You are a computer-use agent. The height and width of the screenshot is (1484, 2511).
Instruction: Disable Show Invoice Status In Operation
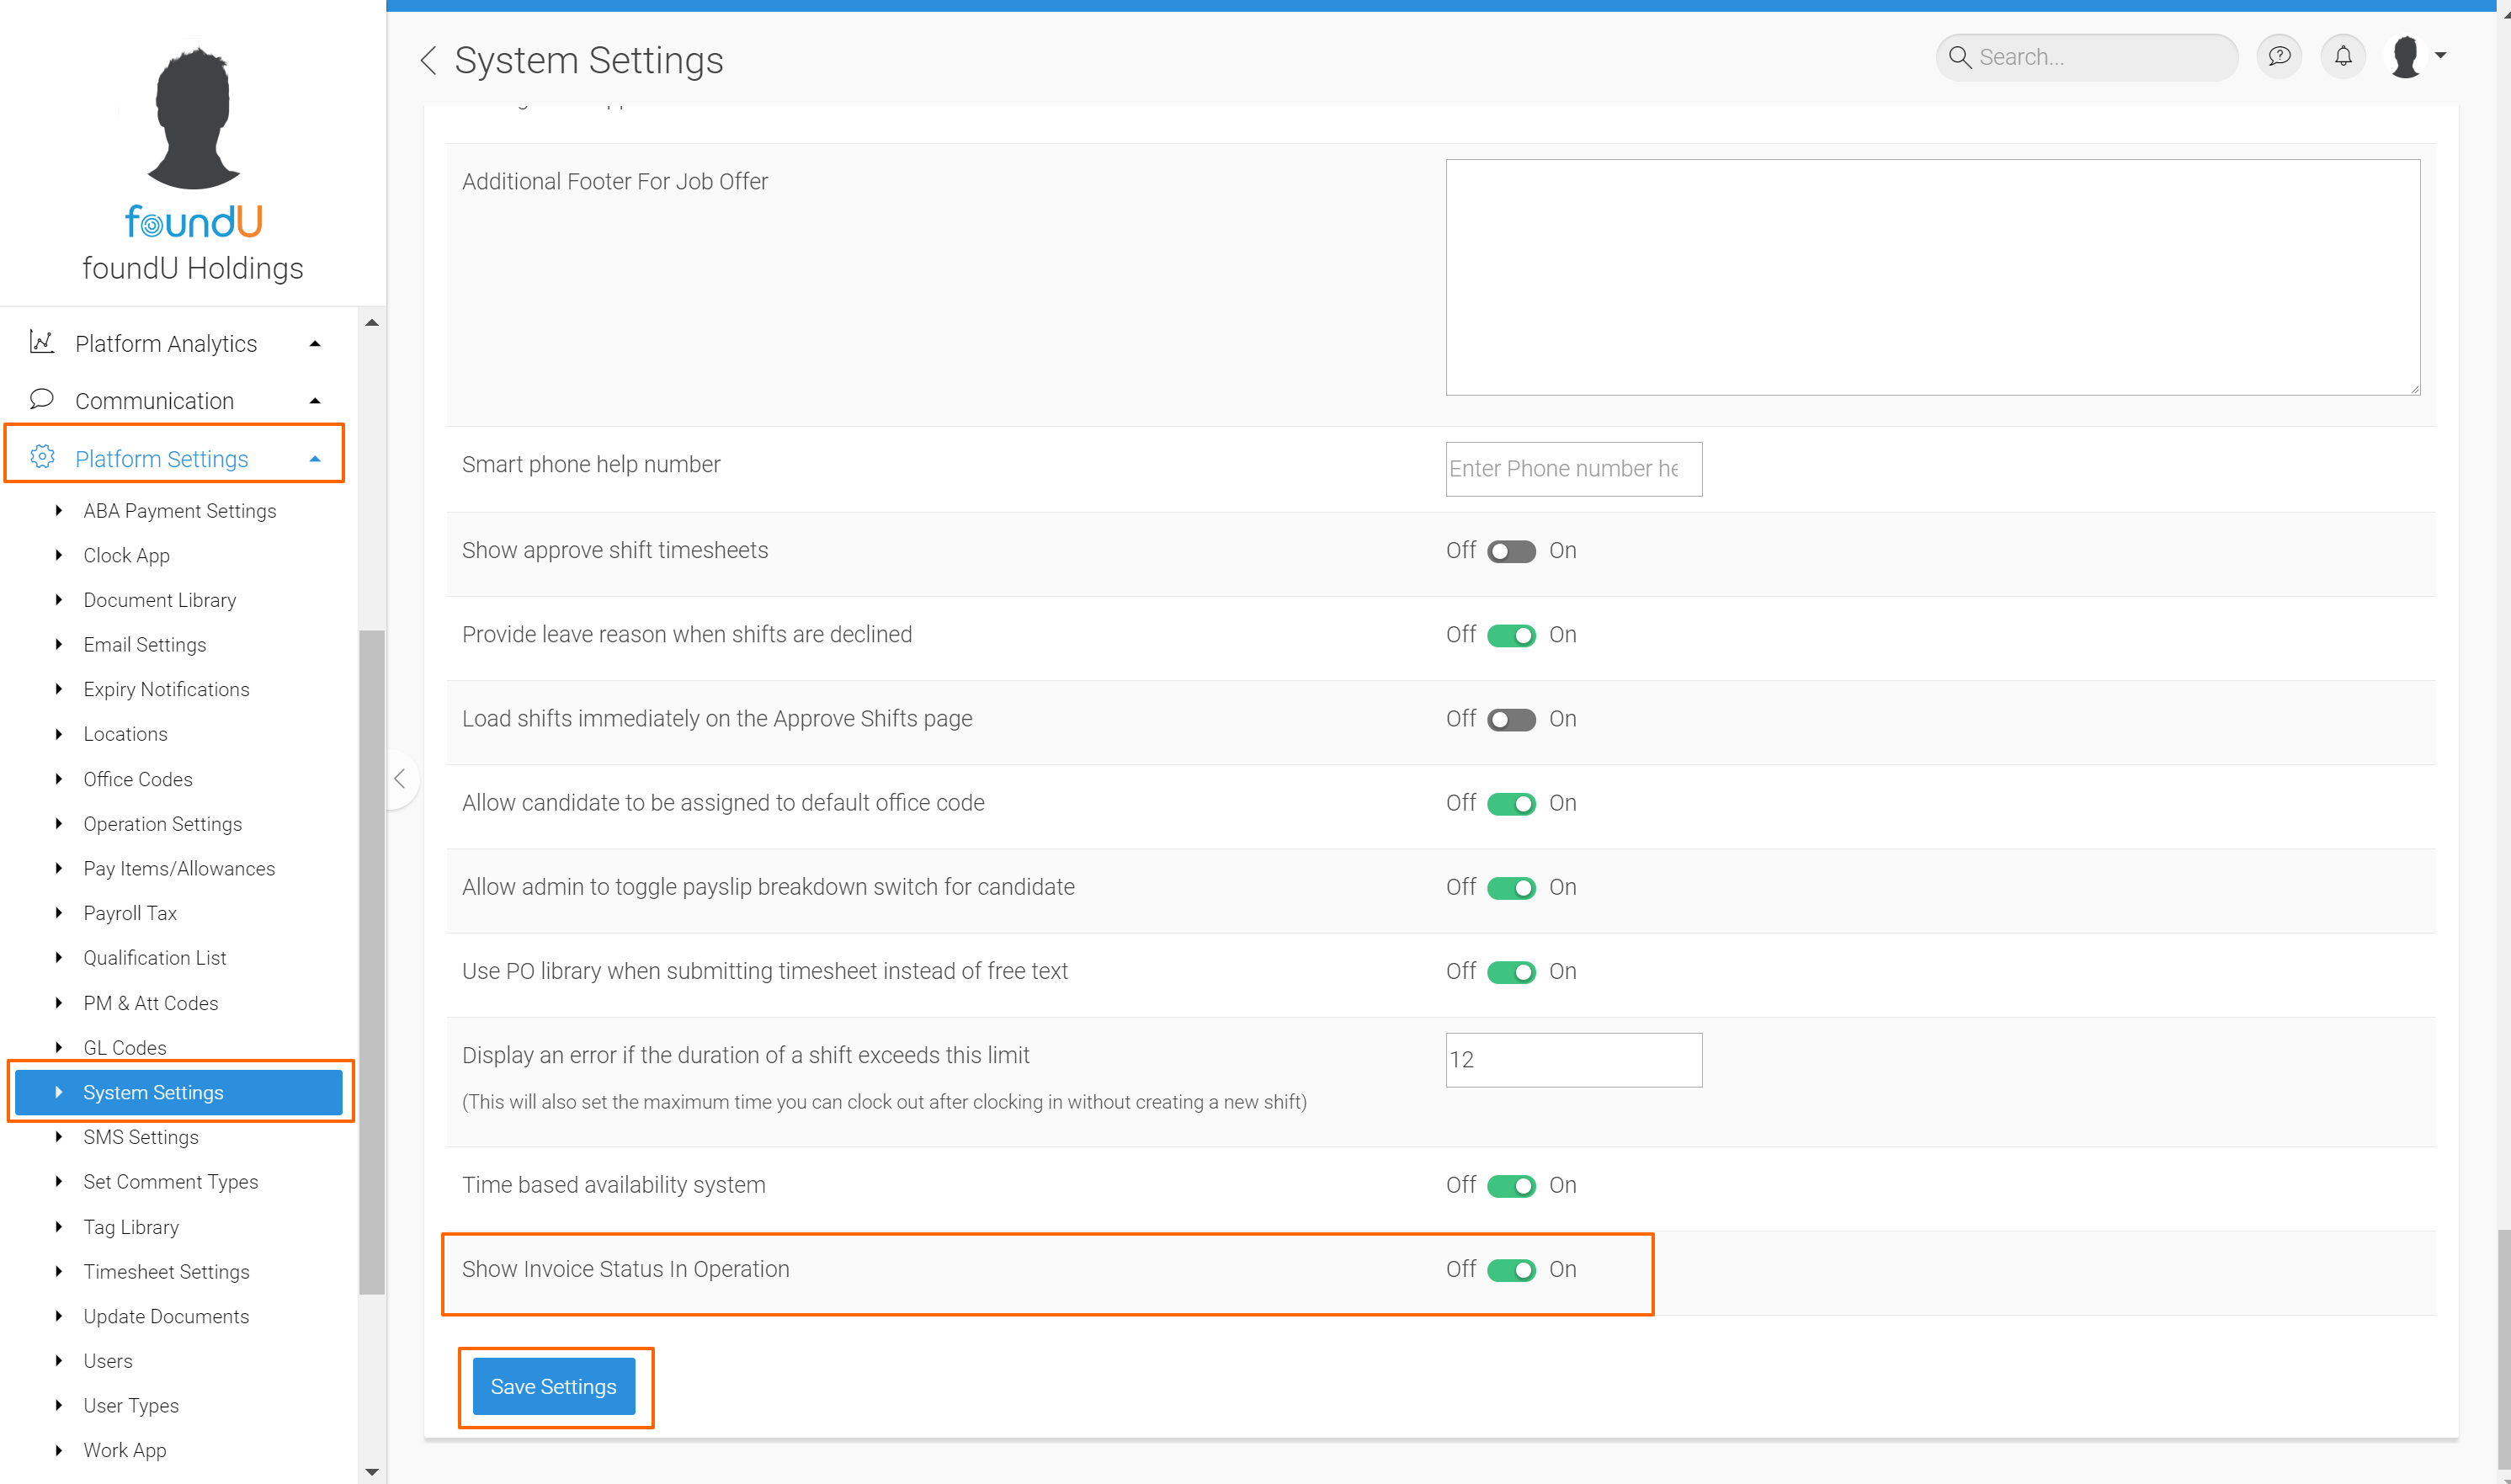point(1510,1270)
